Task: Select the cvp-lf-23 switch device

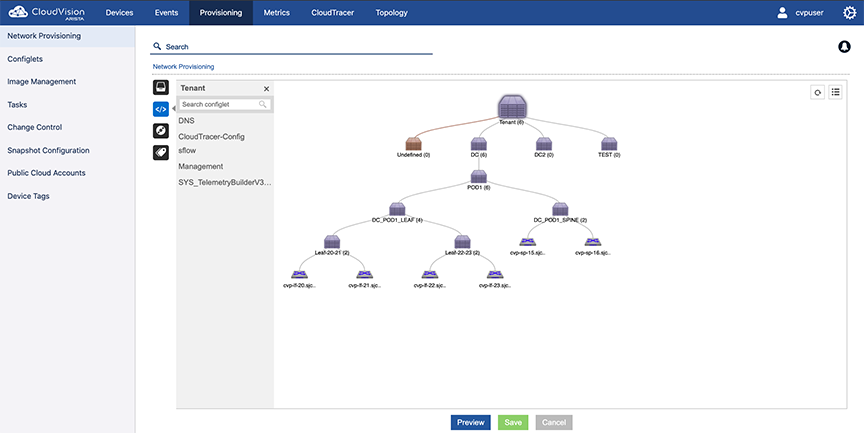Action: 495,274
